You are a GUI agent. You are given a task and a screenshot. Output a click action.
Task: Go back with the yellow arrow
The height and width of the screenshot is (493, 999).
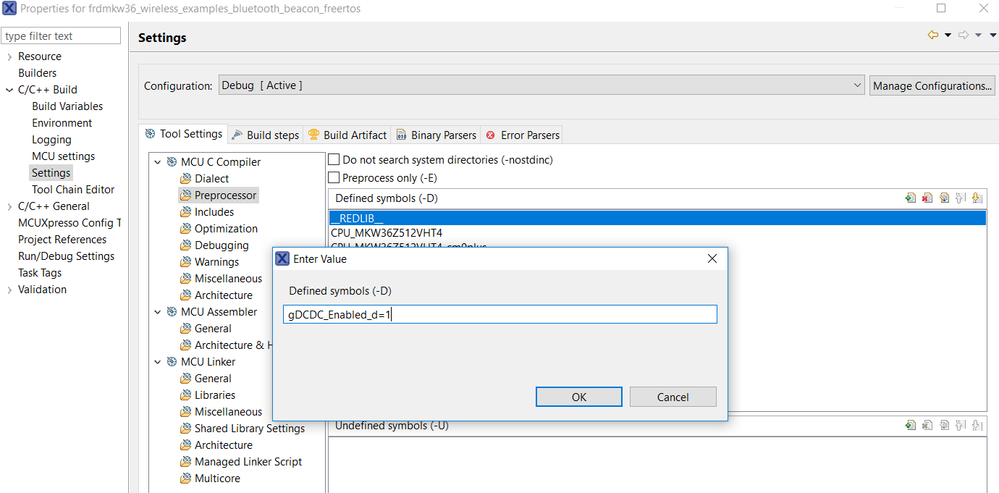coord(933,36)
